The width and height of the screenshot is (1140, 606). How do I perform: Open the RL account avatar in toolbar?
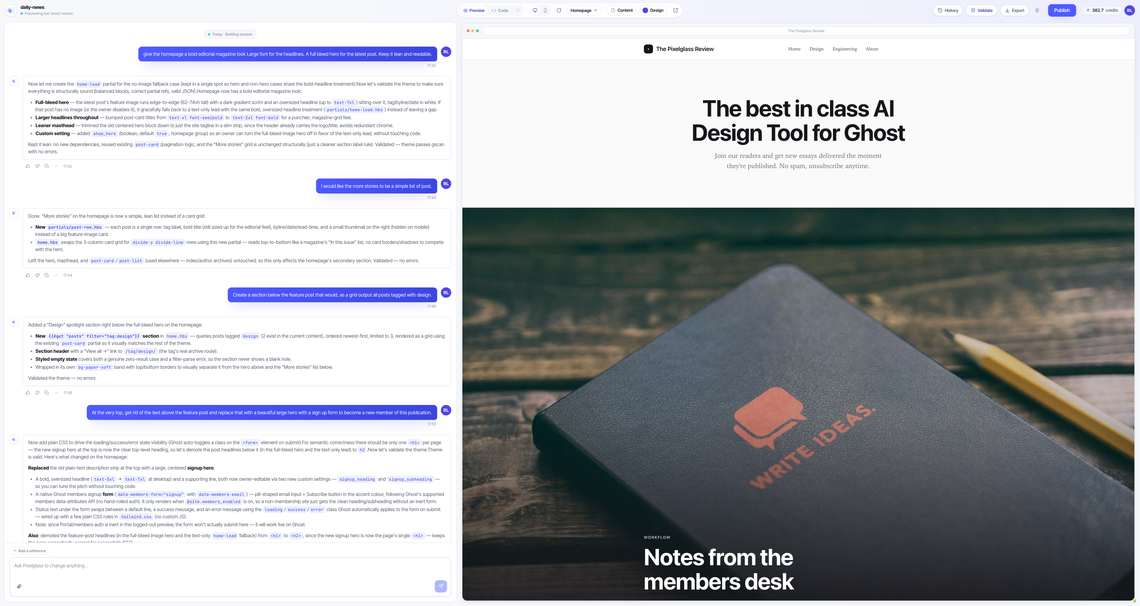1129,10
